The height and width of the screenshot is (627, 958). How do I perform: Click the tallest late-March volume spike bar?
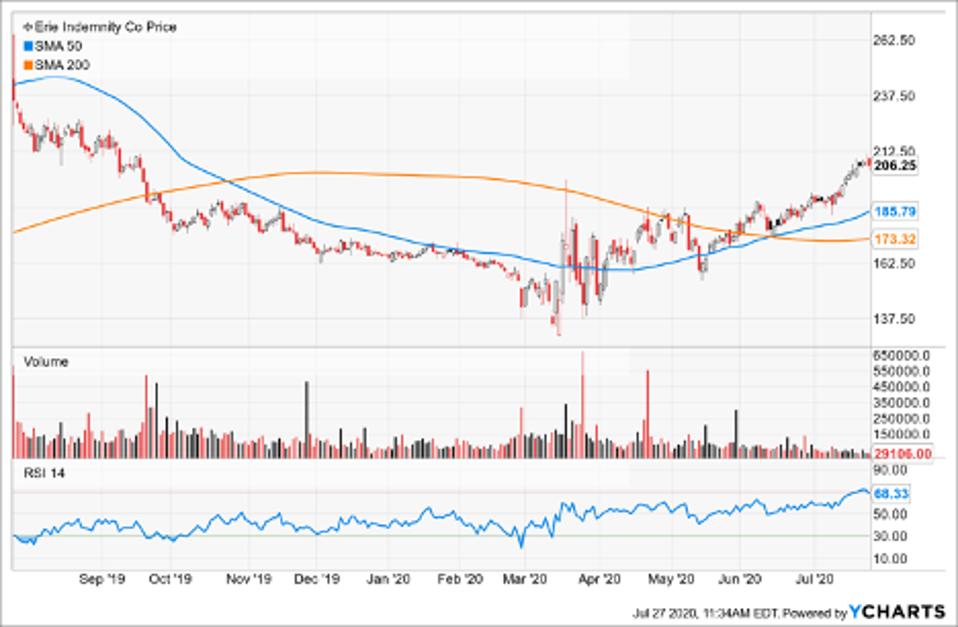(582, 405)
